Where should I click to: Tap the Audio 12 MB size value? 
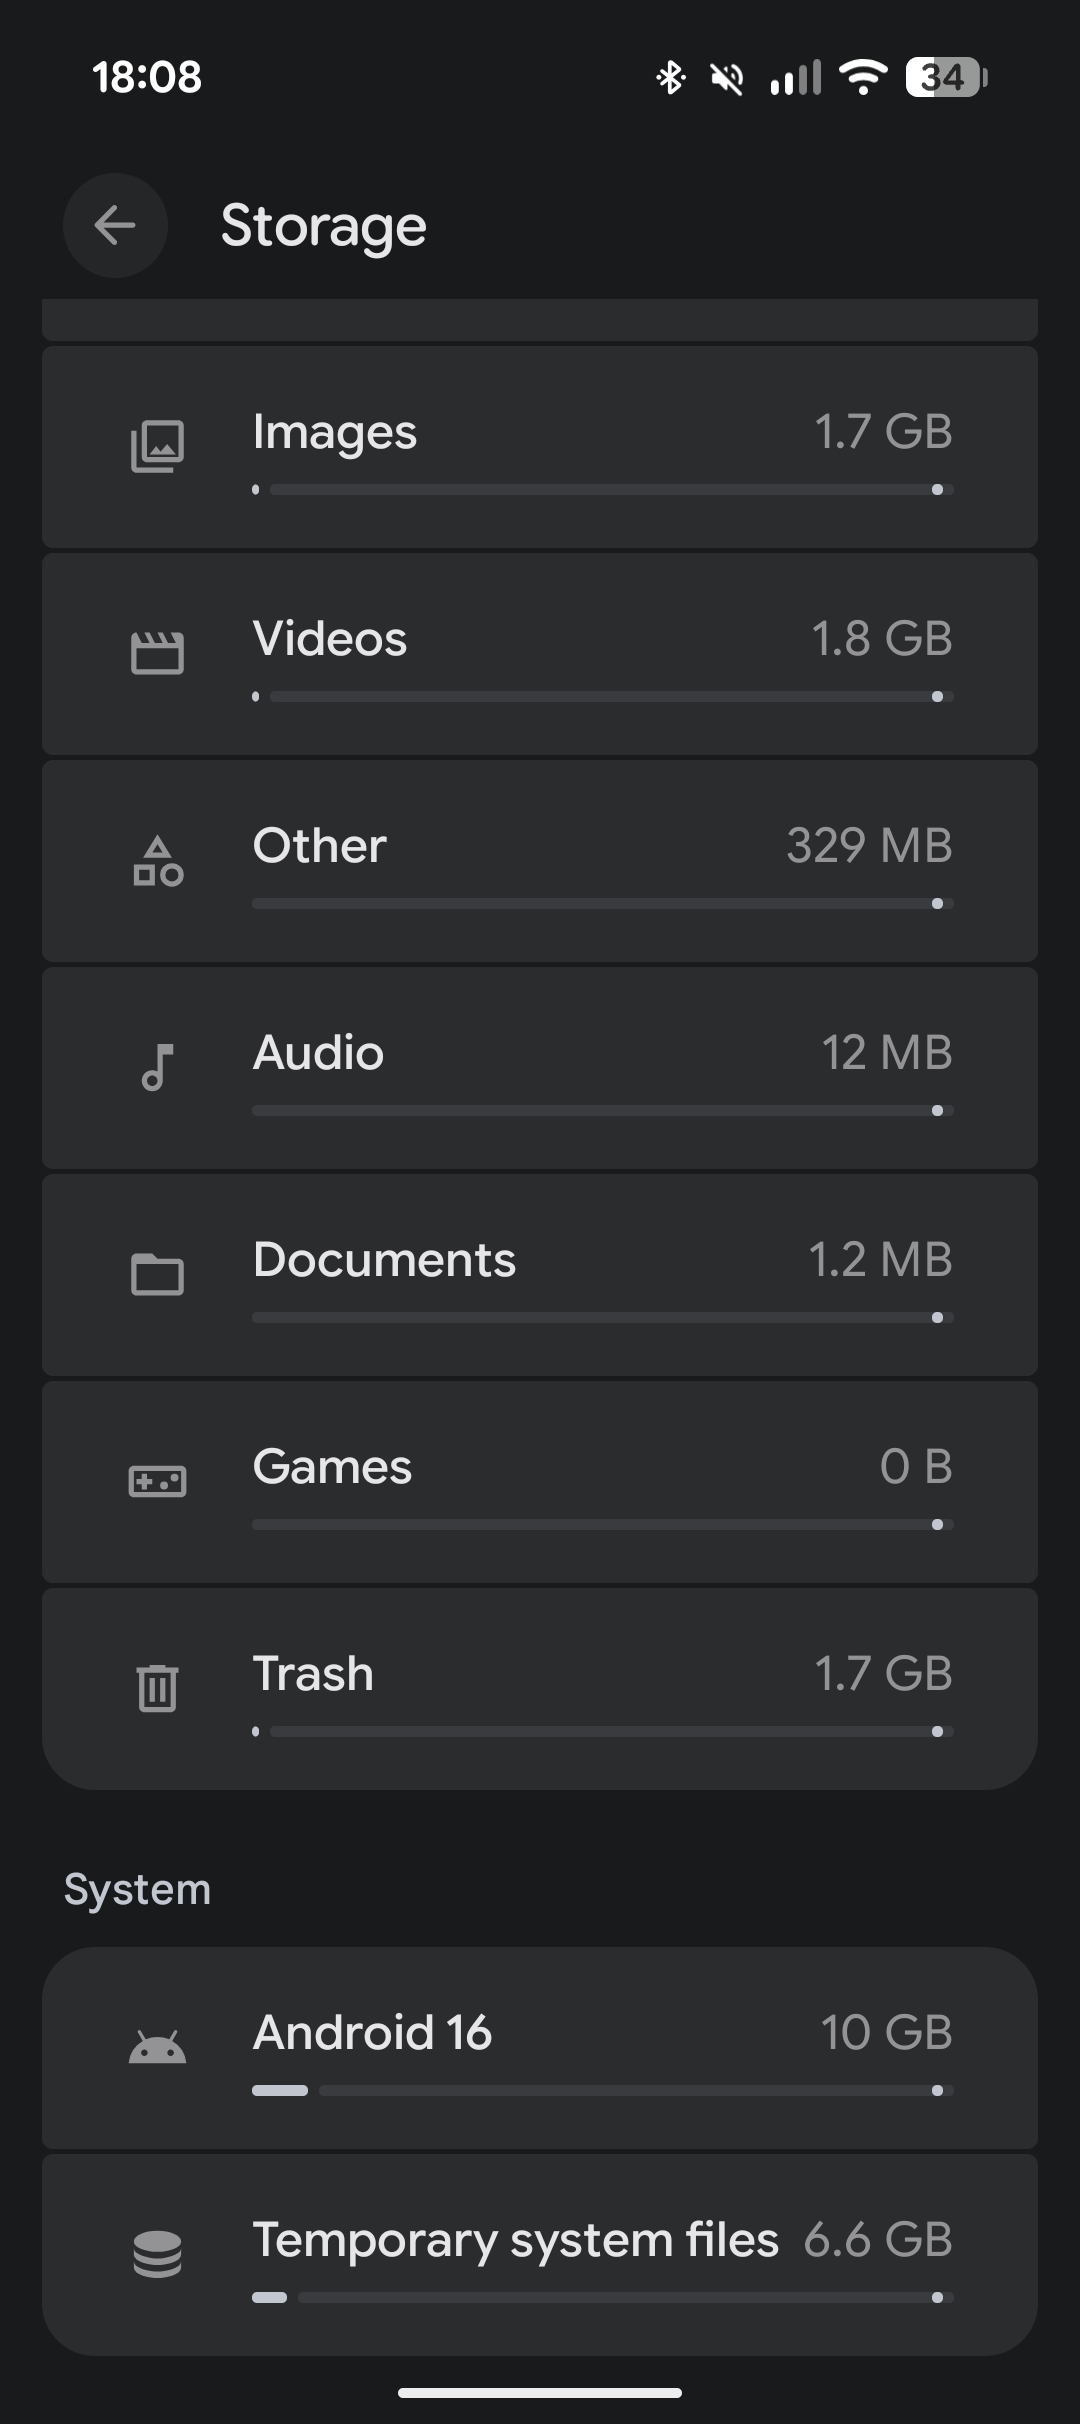coord(887,1052)
